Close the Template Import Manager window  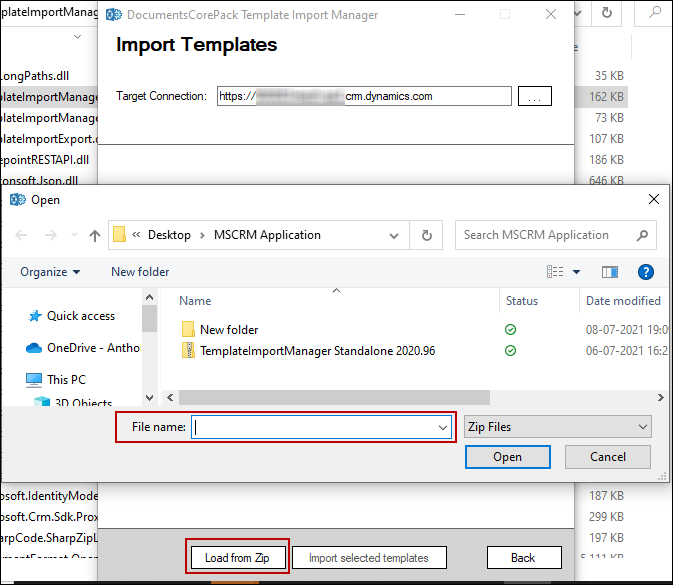pos(551,15)
